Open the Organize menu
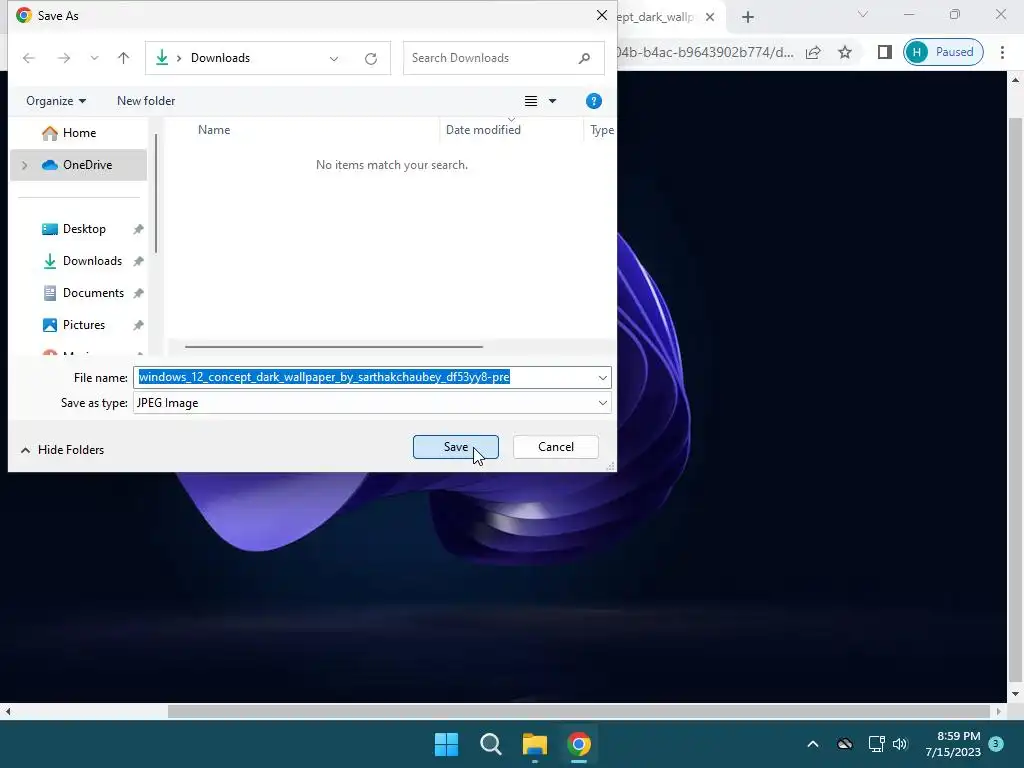This screenshot has height=768, width=1024. coord(56,101)
